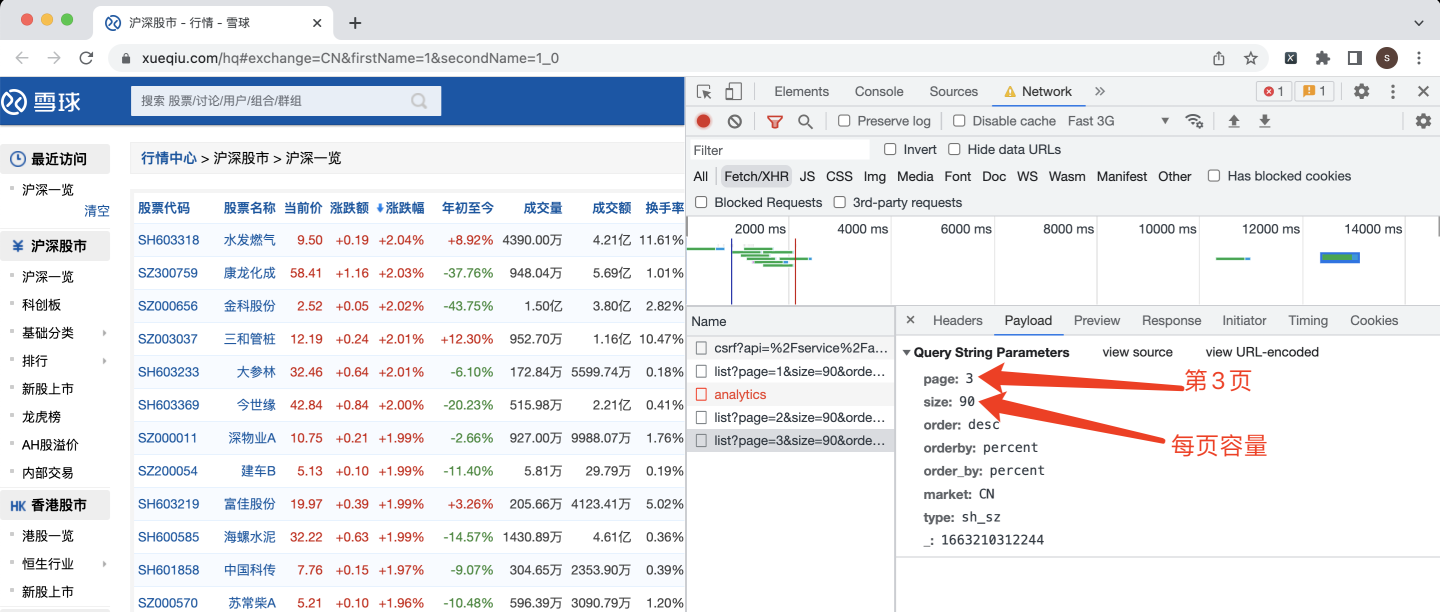Screen dimensions: 1440x612
Task: Enable the Preserve log checkbox
Action: (844, 121)
